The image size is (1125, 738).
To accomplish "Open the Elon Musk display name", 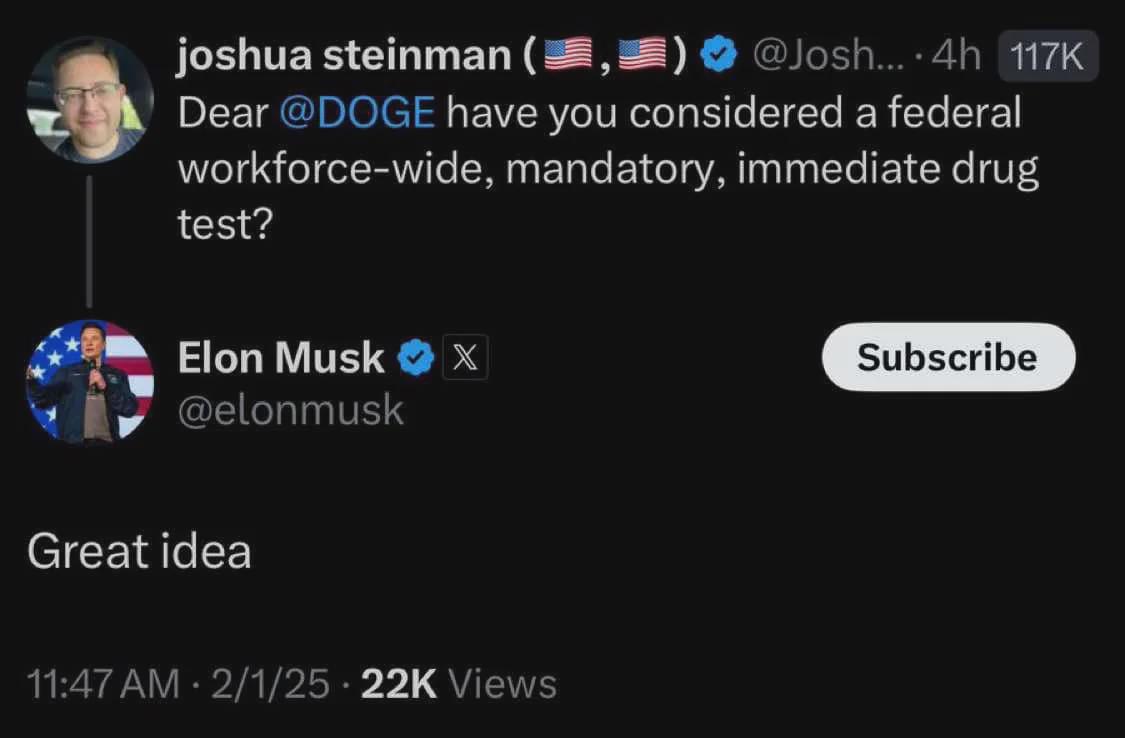I will click(x=281, y=357).
